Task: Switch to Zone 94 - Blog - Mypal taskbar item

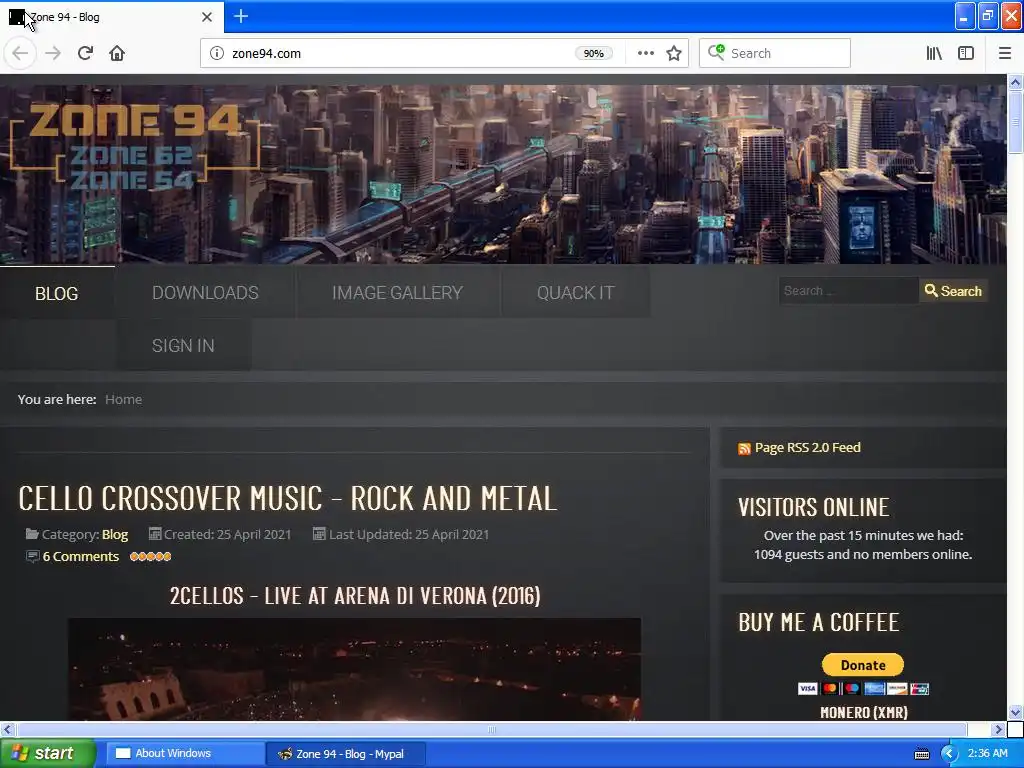Action: point(345,754)
